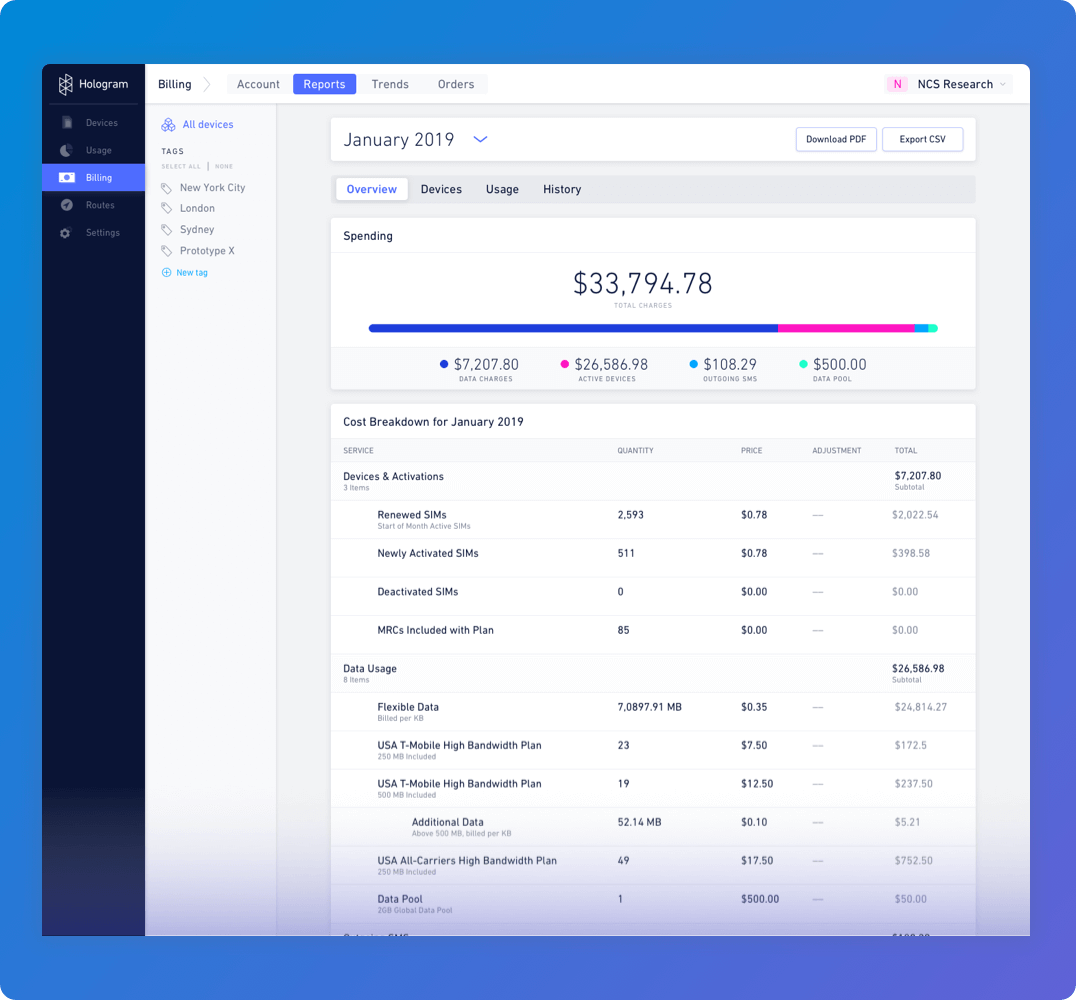1076x1000 pixels.
Task: Click the Data Pool row label
Action: click(x=400, y=899)
